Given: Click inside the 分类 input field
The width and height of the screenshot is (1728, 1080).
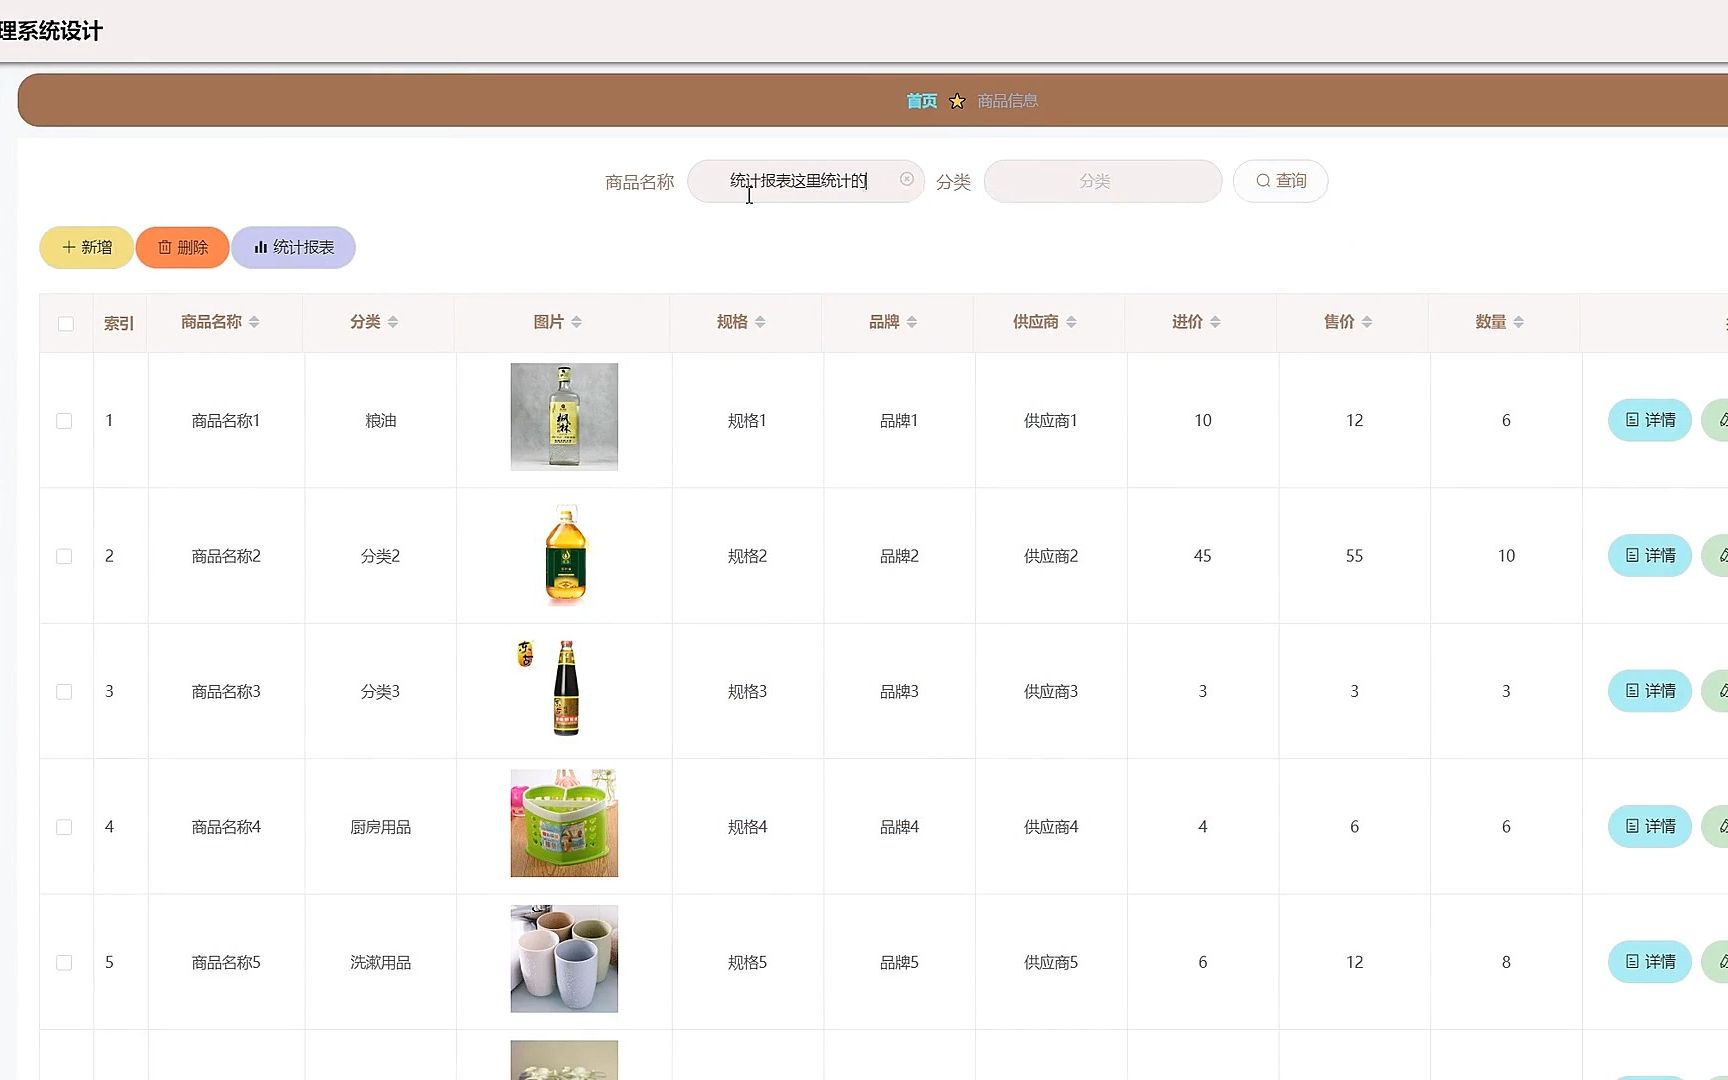Looking at the screenshot, I should [1102, 181].
